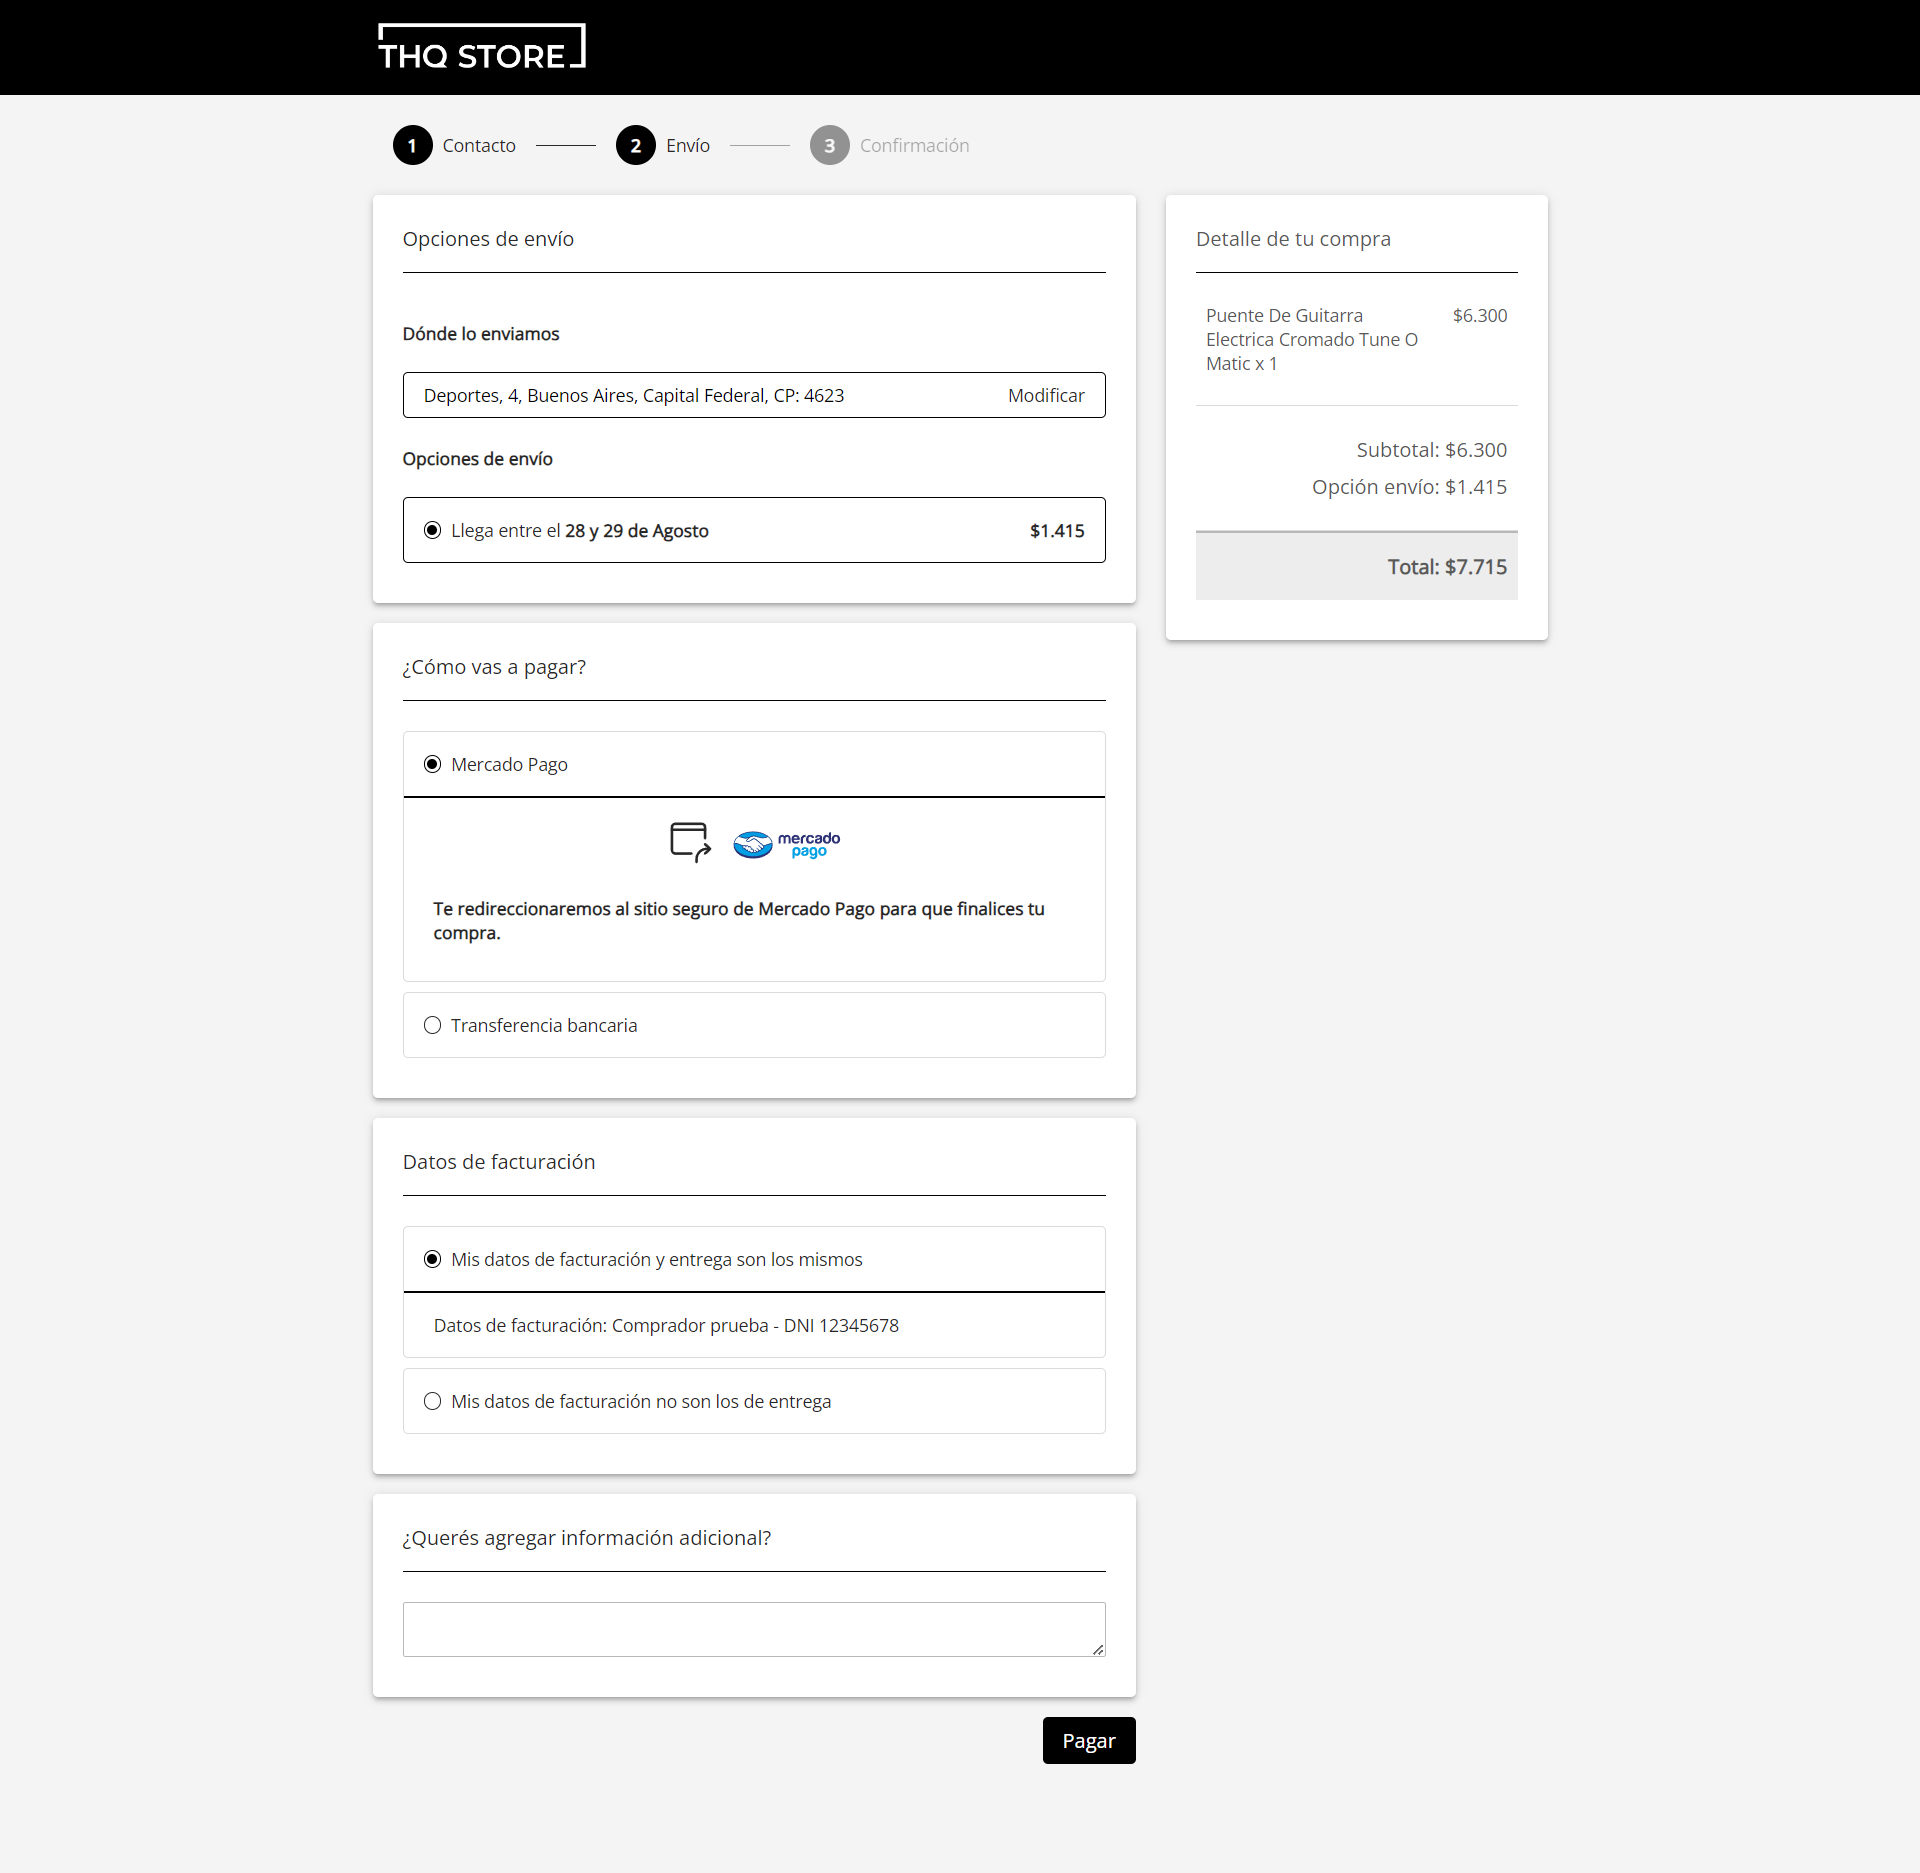This screenshot has width=1920, height=1873.
Task: Click the Total $7.715 summary bar
Action: [1356, 567]
